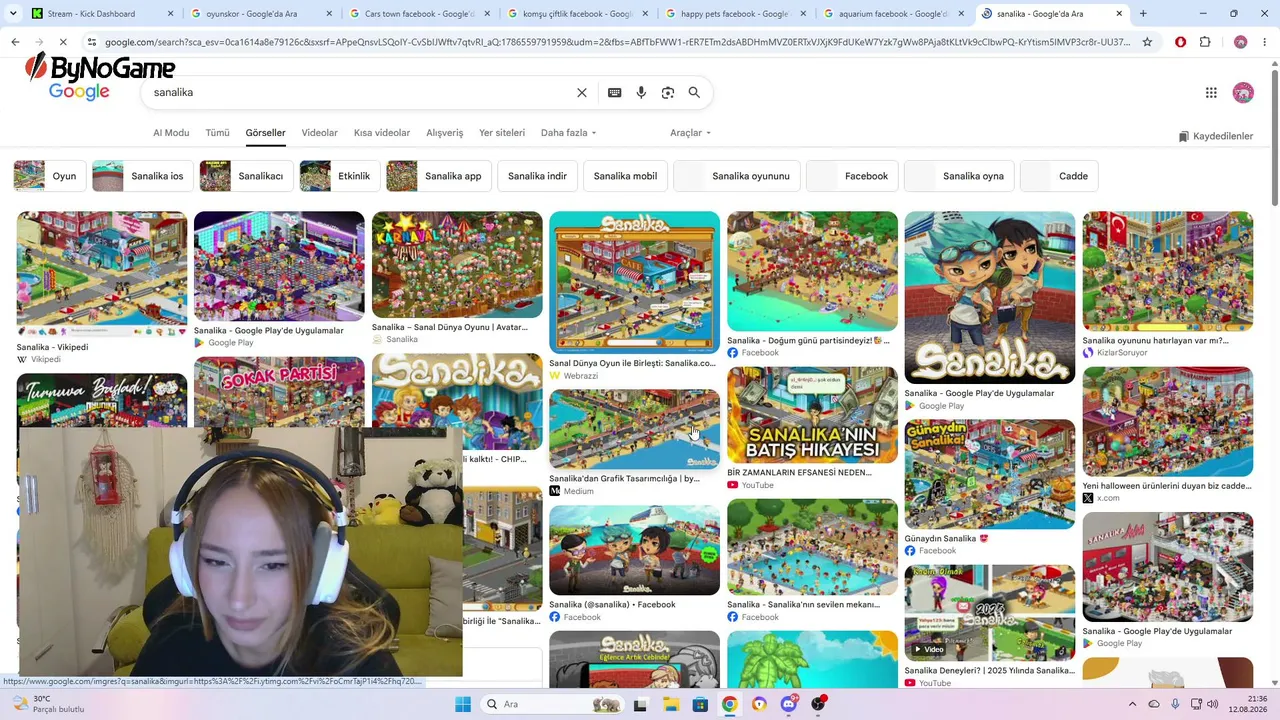Open Microsoft Store from the taskbar
This screenshot has width=1280, height=720.
[700, 704]
